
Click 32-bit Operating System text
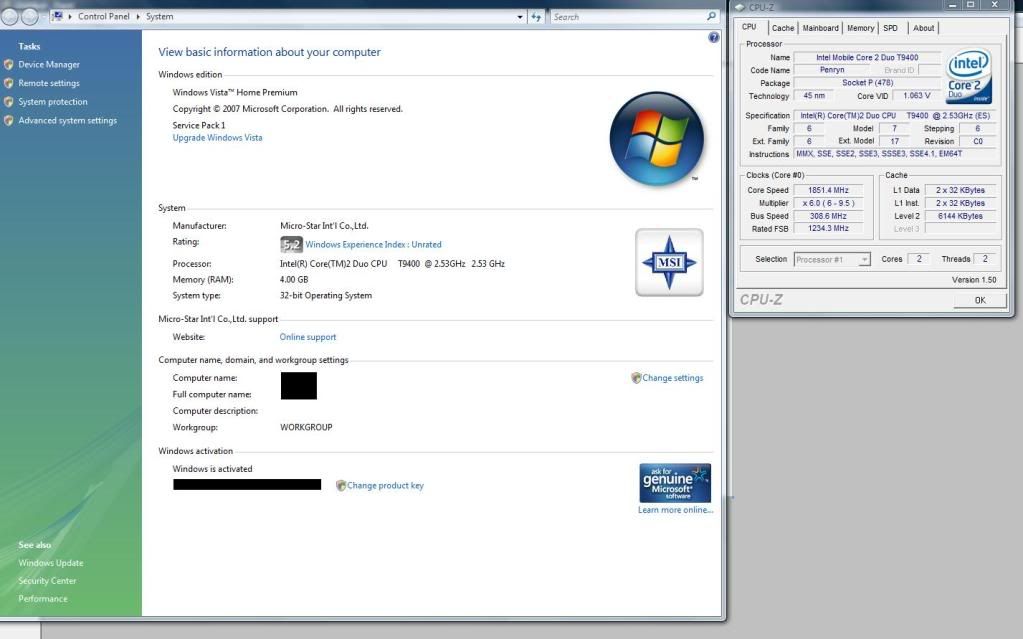pyautogui.click(x=326, y=296)
